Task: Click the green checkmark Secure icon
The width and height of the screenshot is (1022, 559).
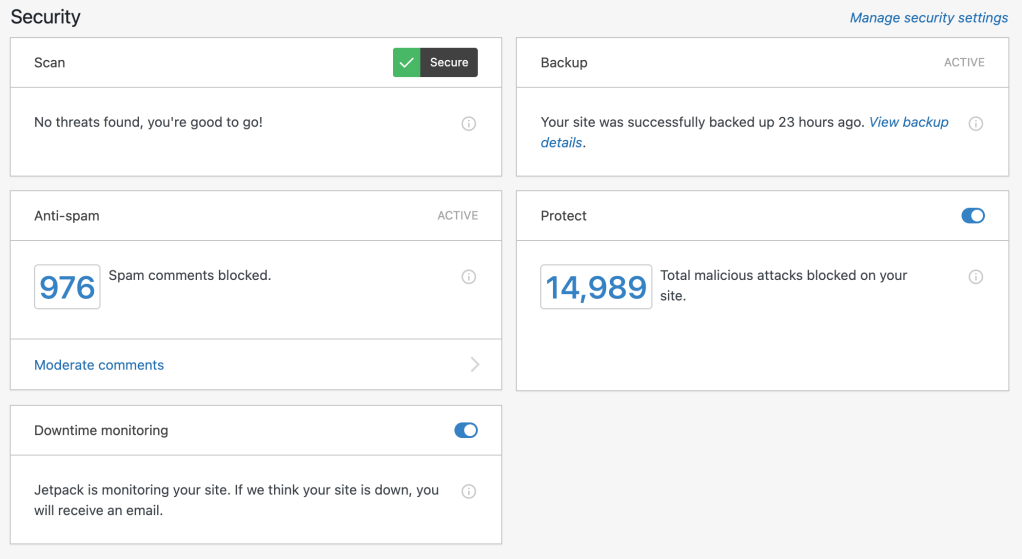Action: coord(407,63)
